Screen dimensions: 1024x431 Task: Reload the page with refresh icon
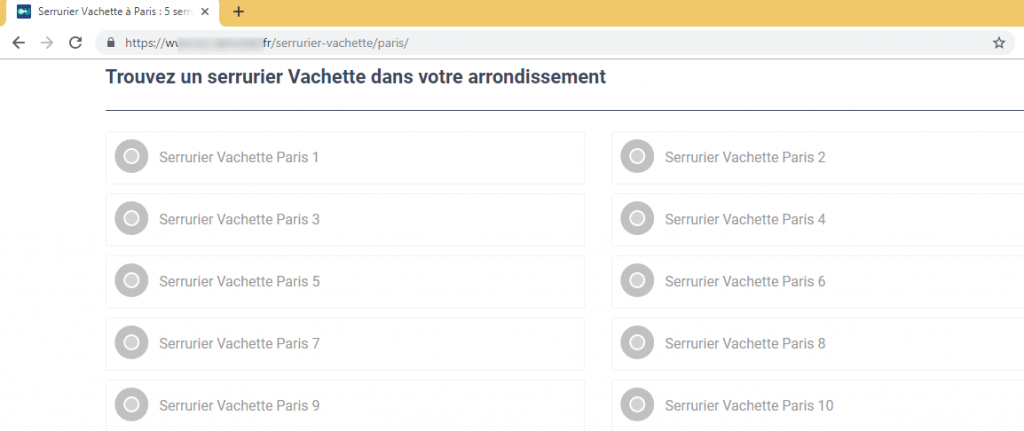point(75,43)
